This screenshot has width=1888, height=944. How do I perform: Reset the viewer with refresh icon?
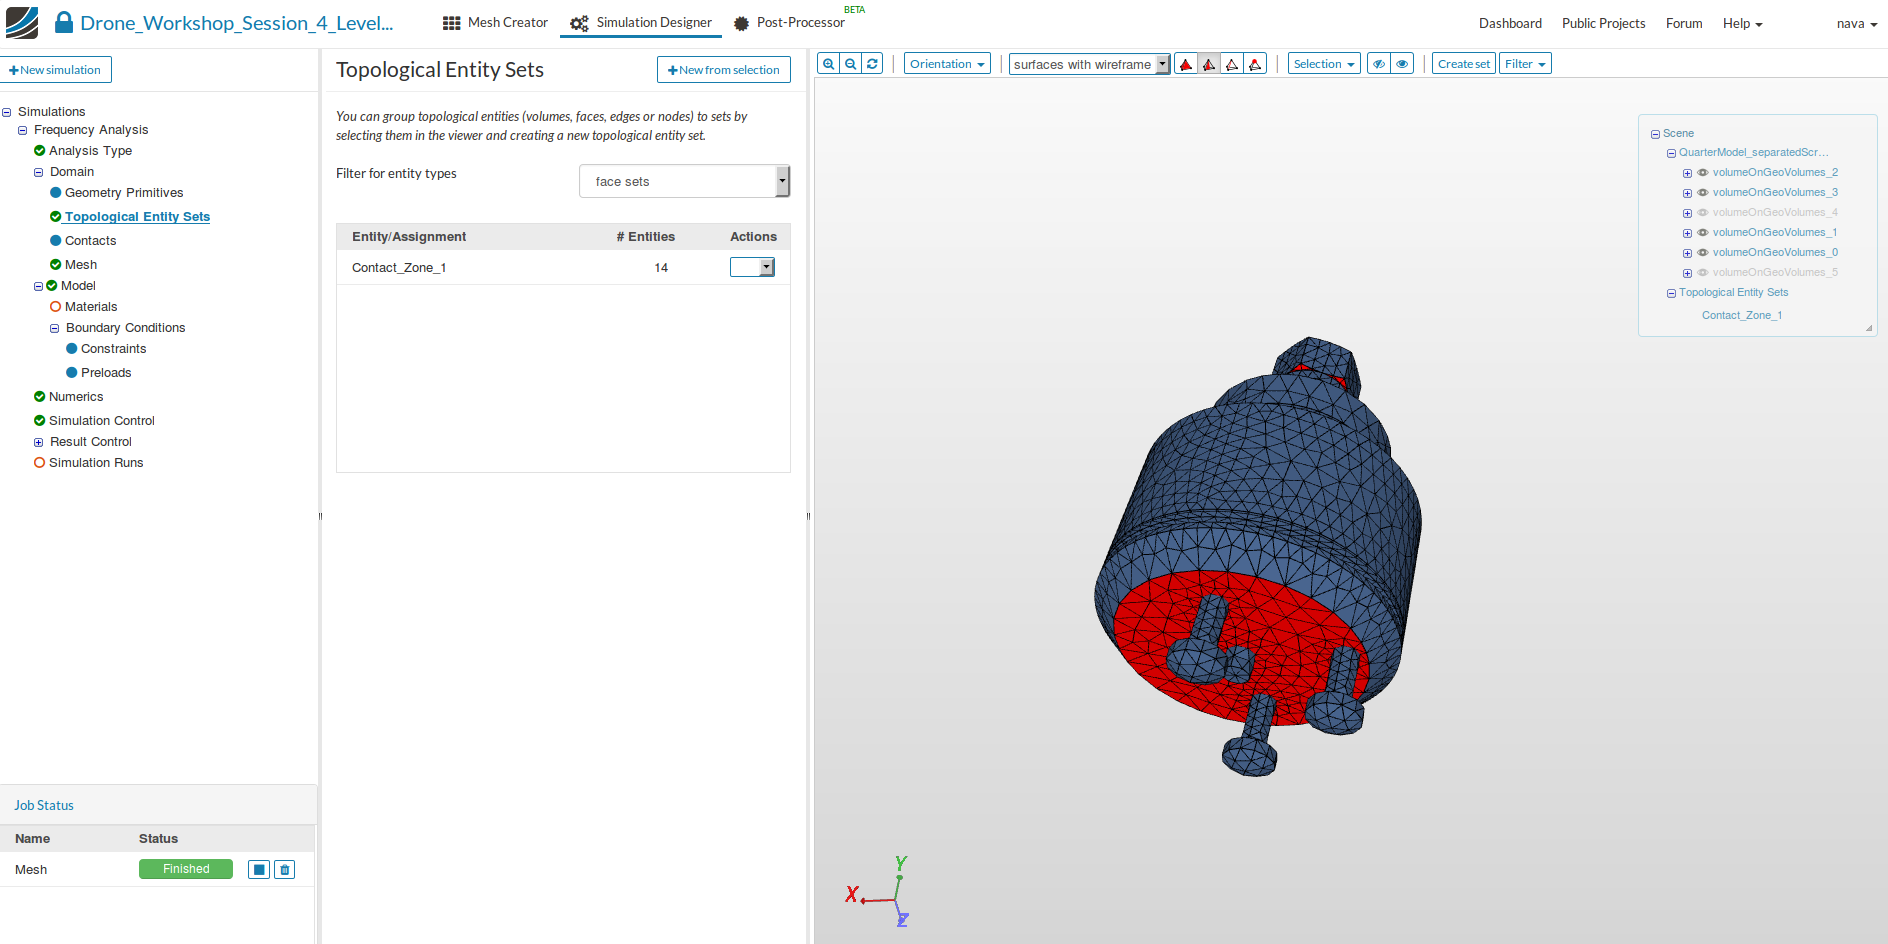[872, 64]
